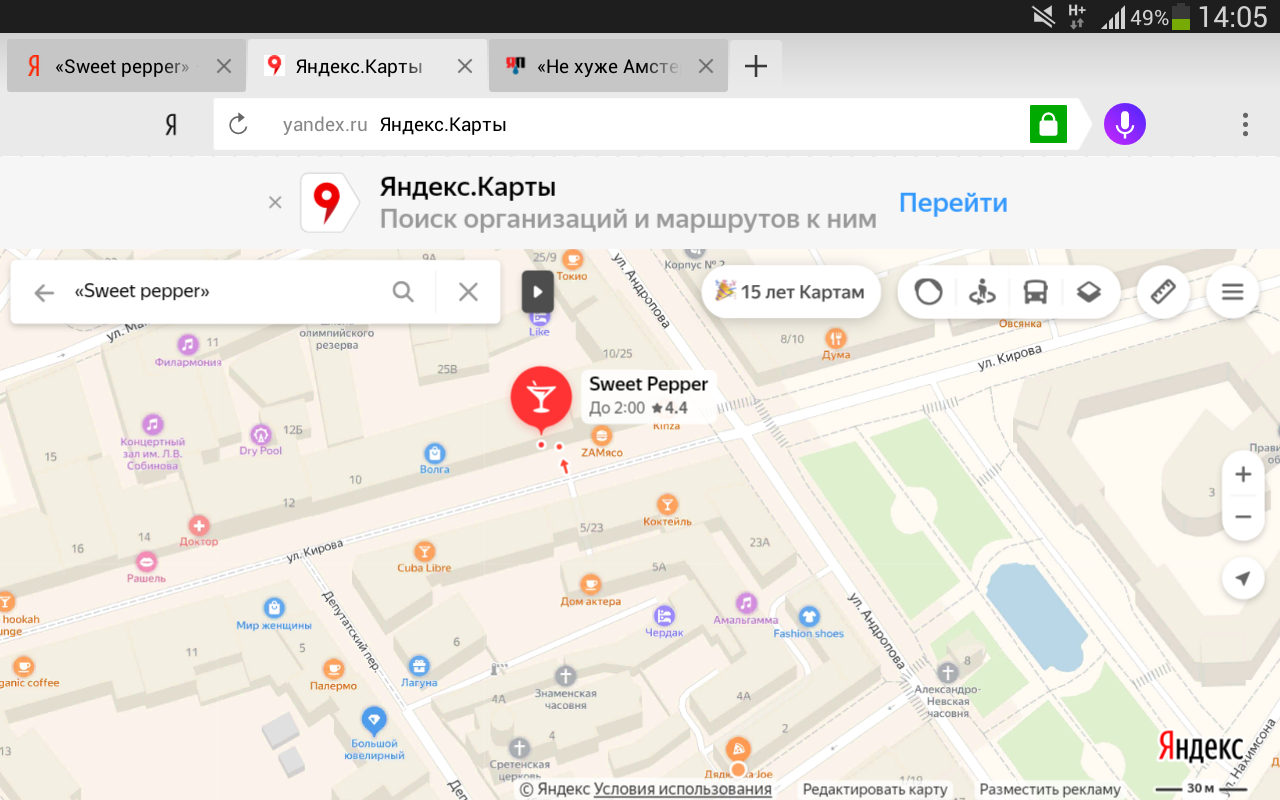Tap the Редактировать карту link

tap(875, 789)
